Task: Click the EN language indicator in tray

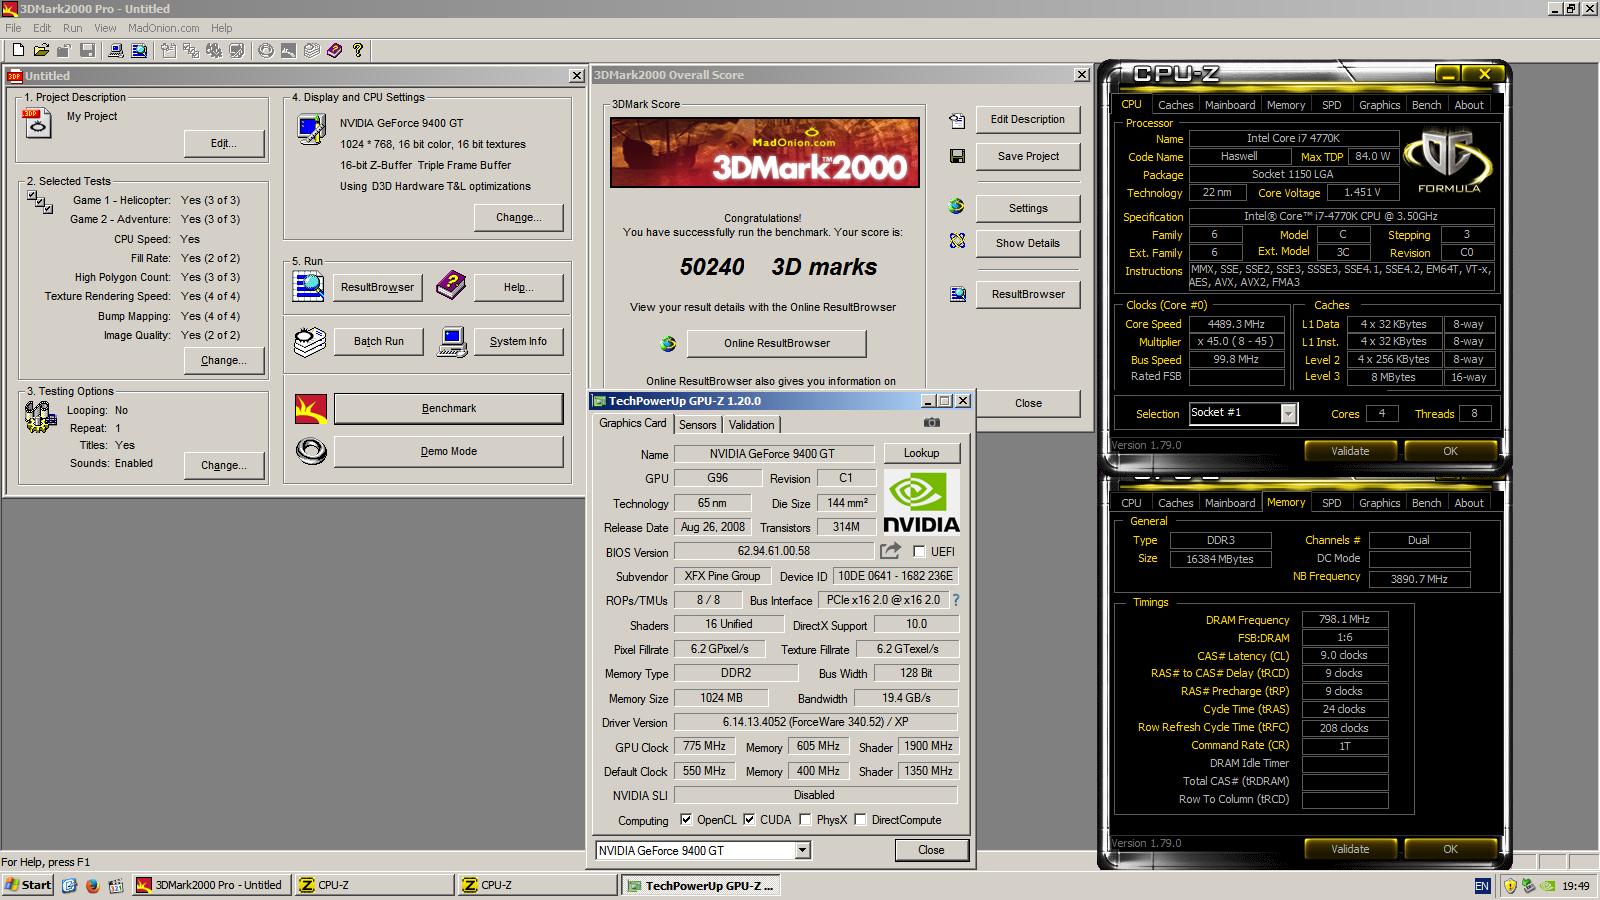Action: pyautogui.click(x=1482, y=886)
